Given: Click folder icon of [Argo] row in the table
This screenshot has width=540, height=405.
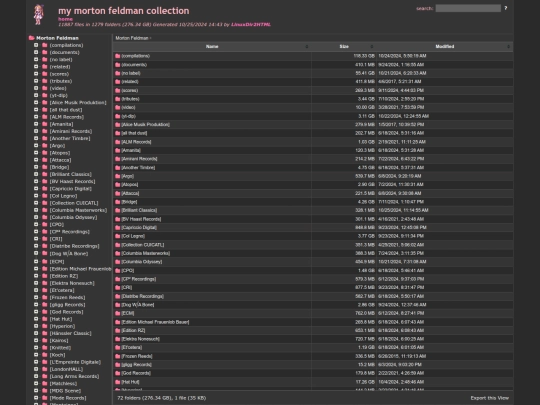Looking at the screenshot, I should click(x=118, y=176).
